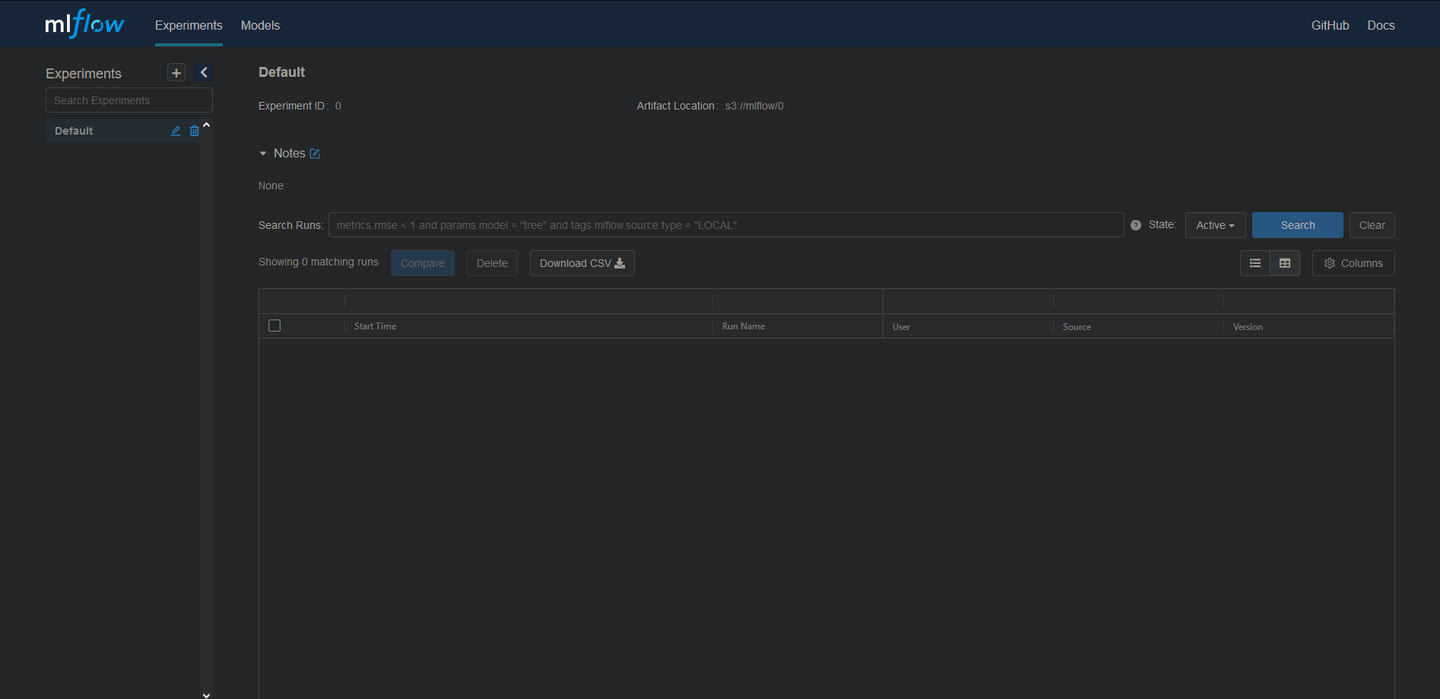This screenshot has height=699, width=1440.
Task: Open search syntax help with the question mark icon
Action: point(1135,225)
